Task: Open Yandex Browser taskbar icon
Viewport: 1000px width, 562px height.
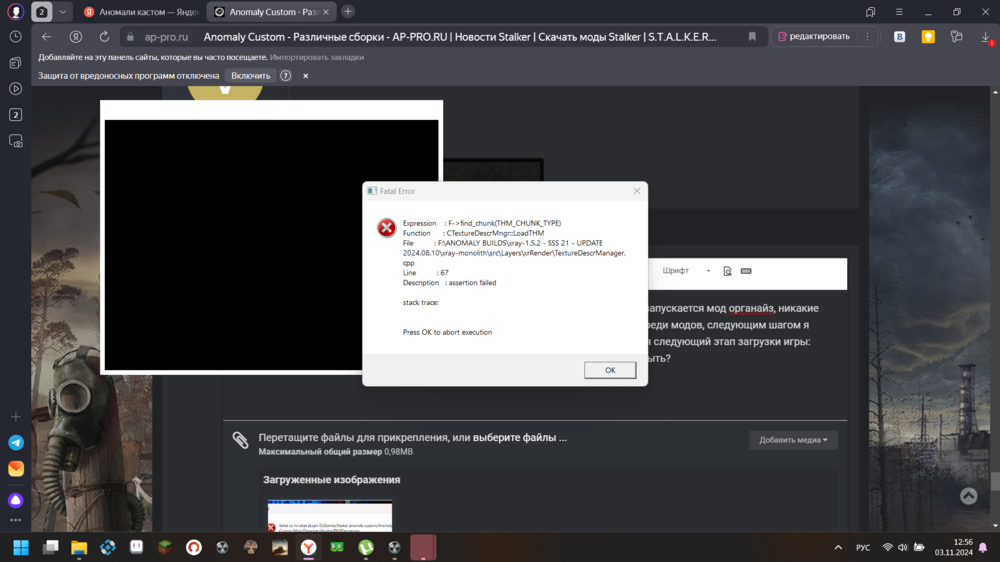Action: [309, 547]
